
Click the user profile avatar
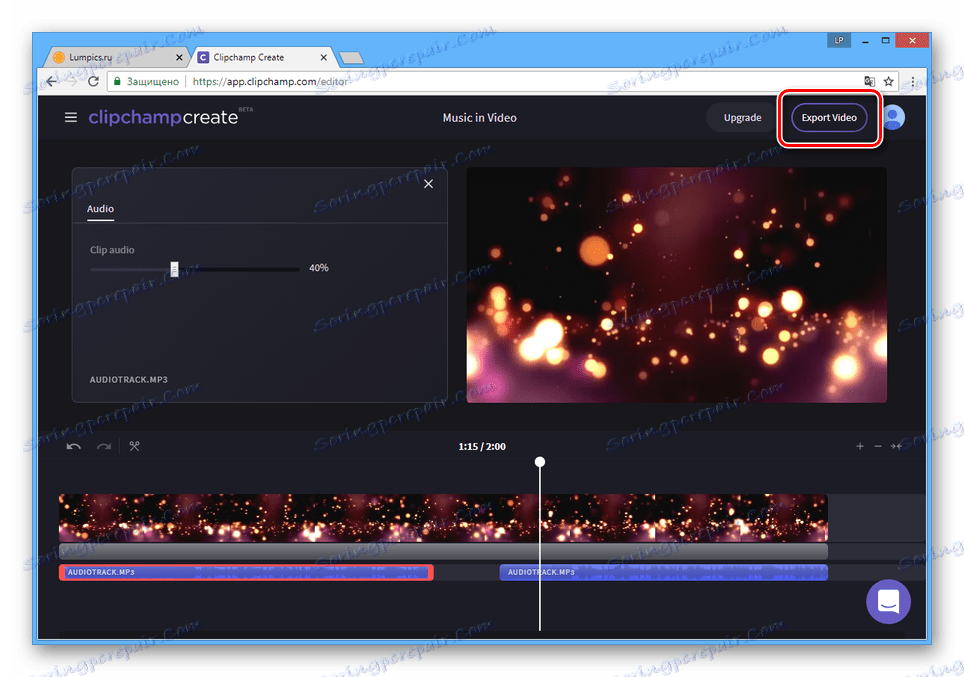tap(893, 117)
